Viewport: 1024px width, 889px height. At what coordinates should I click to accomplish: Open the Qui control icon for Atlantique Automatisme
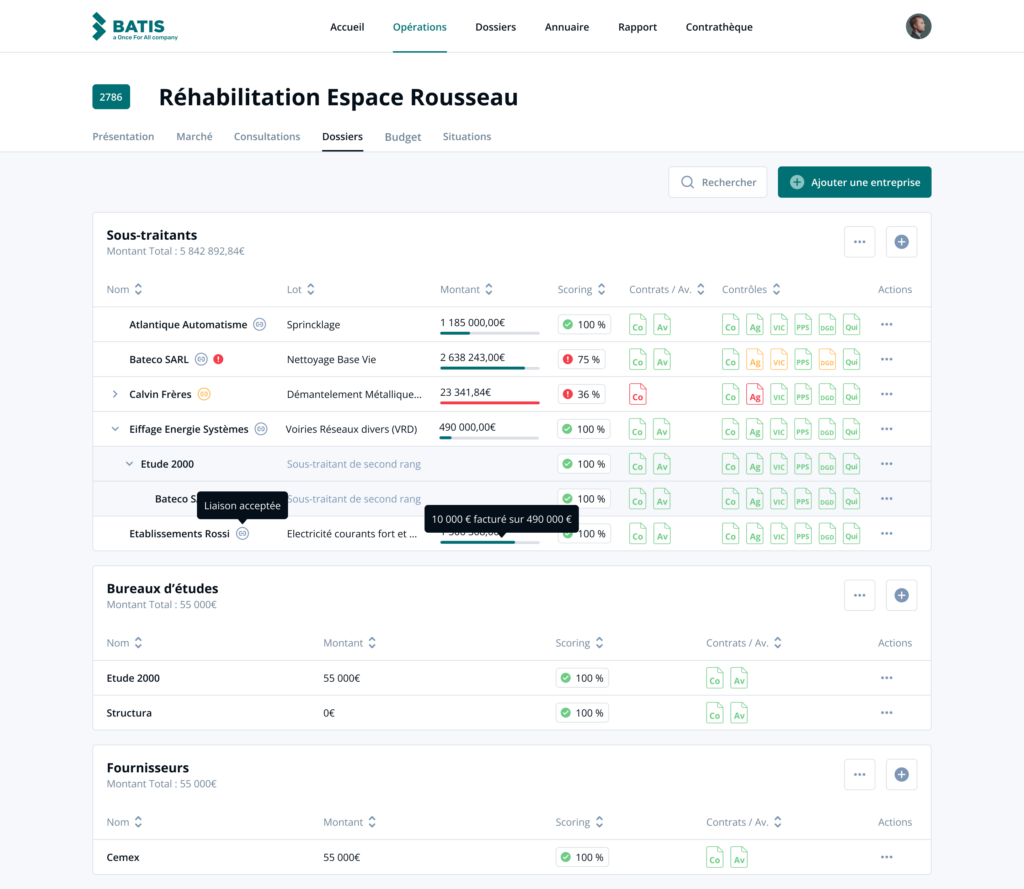pos(851,324)
